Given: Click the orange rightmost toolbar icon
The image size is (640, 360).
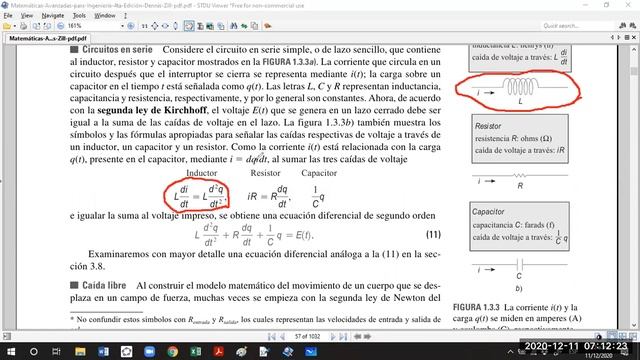Looking at the screenshot, I should [268, 26].
